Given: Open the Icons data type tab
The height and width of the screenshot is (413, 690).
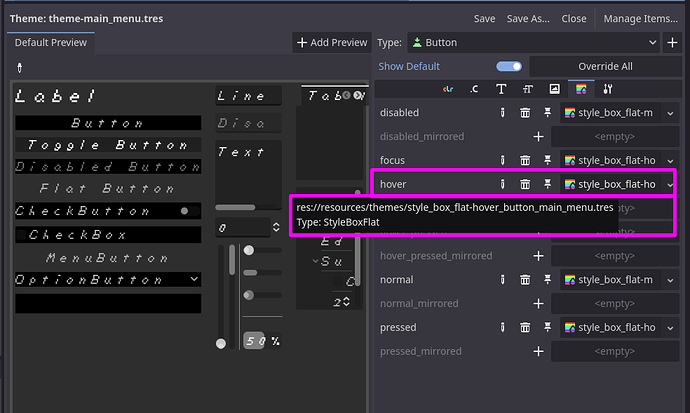Looking at the screenshot, I should (554, 89).
